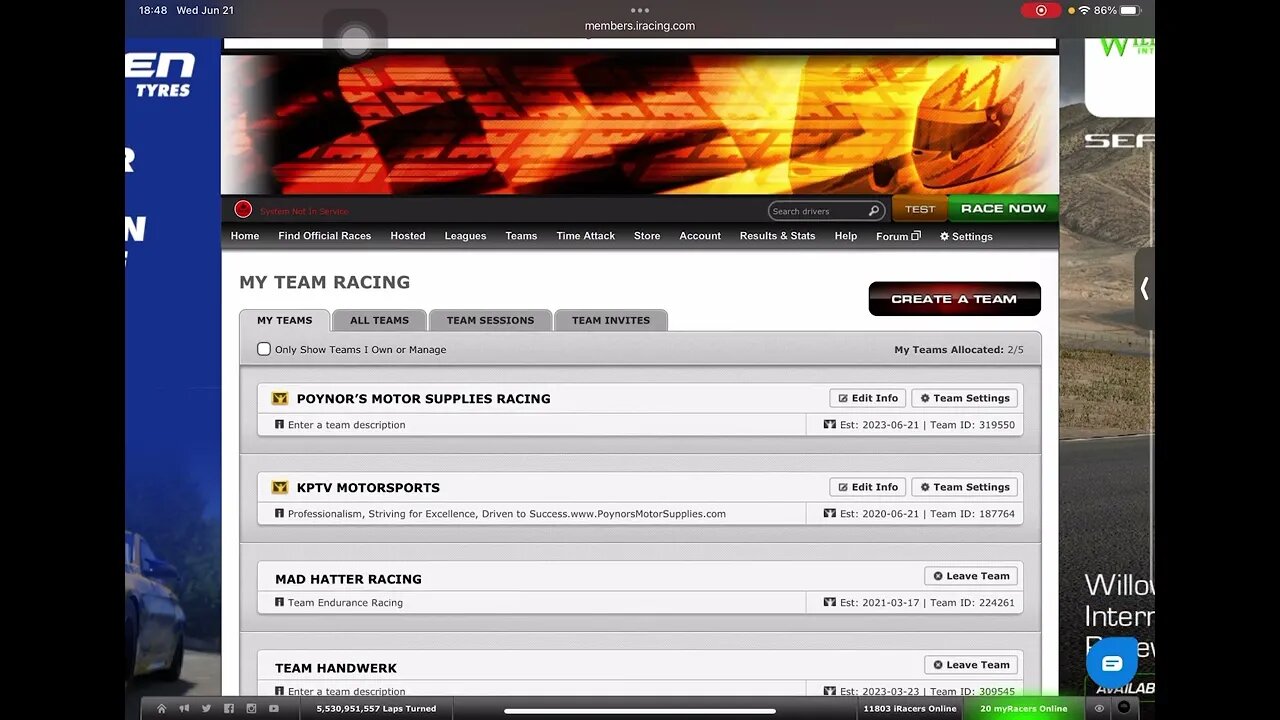
Task: Open the Teams menu item
Action: (521, 236)
